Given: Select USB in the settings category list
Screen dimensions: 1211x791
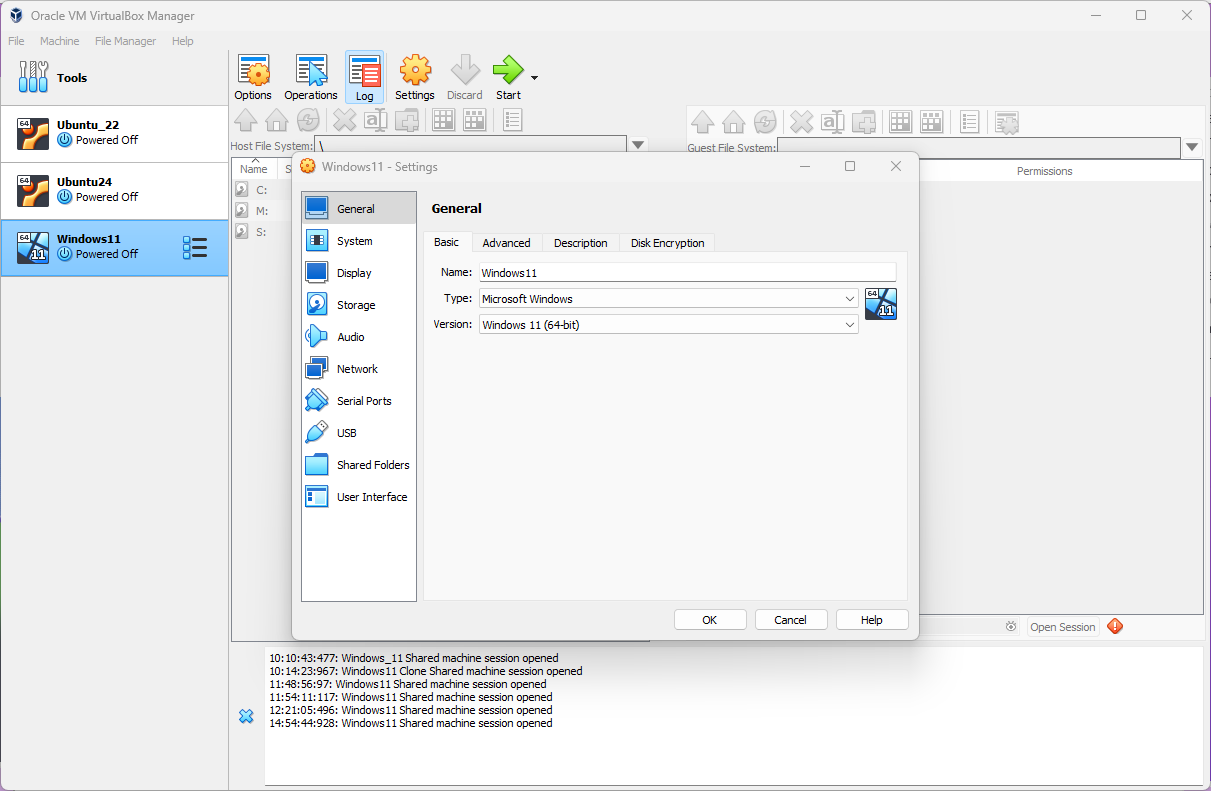Looking at the screenshot, I should click(x=359, y=432).
